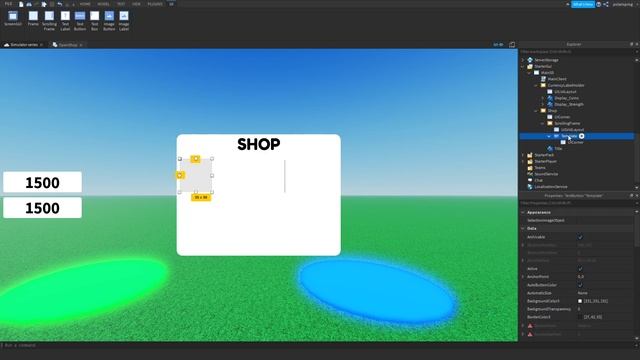The height and width of the screenshot is (360, 640).
Task: Open the BackgroundColor3 white color swatch
Action: tap(580, 301)
